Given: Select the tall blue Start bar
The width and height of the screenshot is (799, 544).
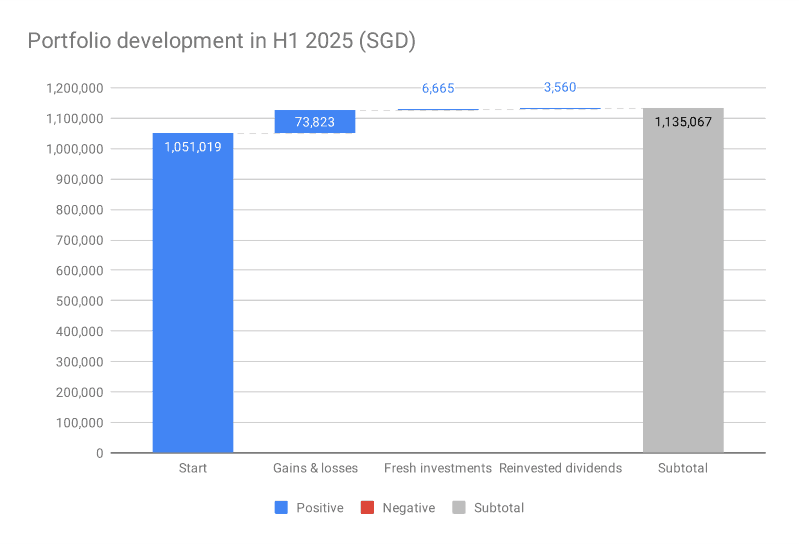Looking at the screenshot, I should coord(193,300).
